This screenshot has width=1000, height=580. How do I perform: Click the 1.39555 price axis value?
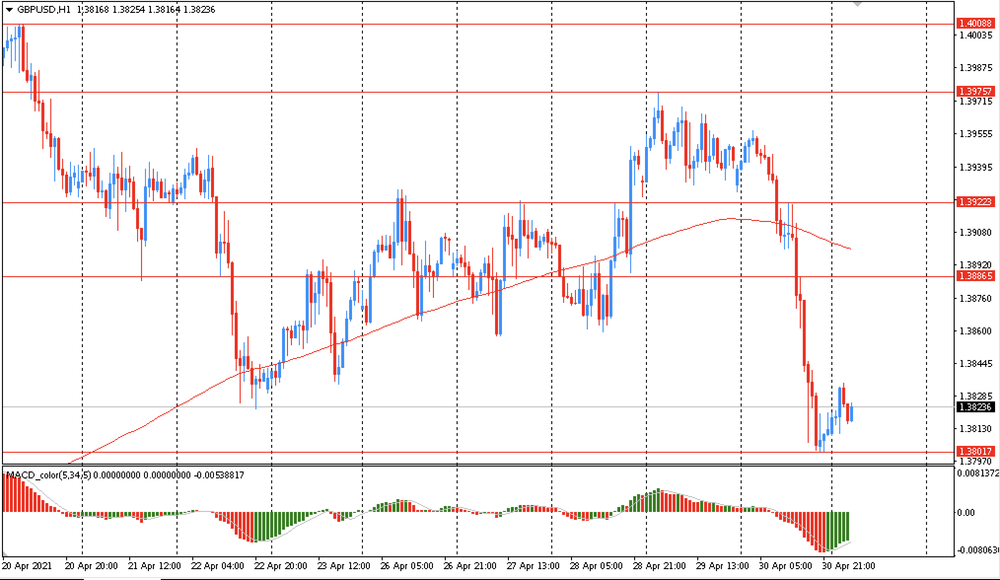click(x=976, y=134)
